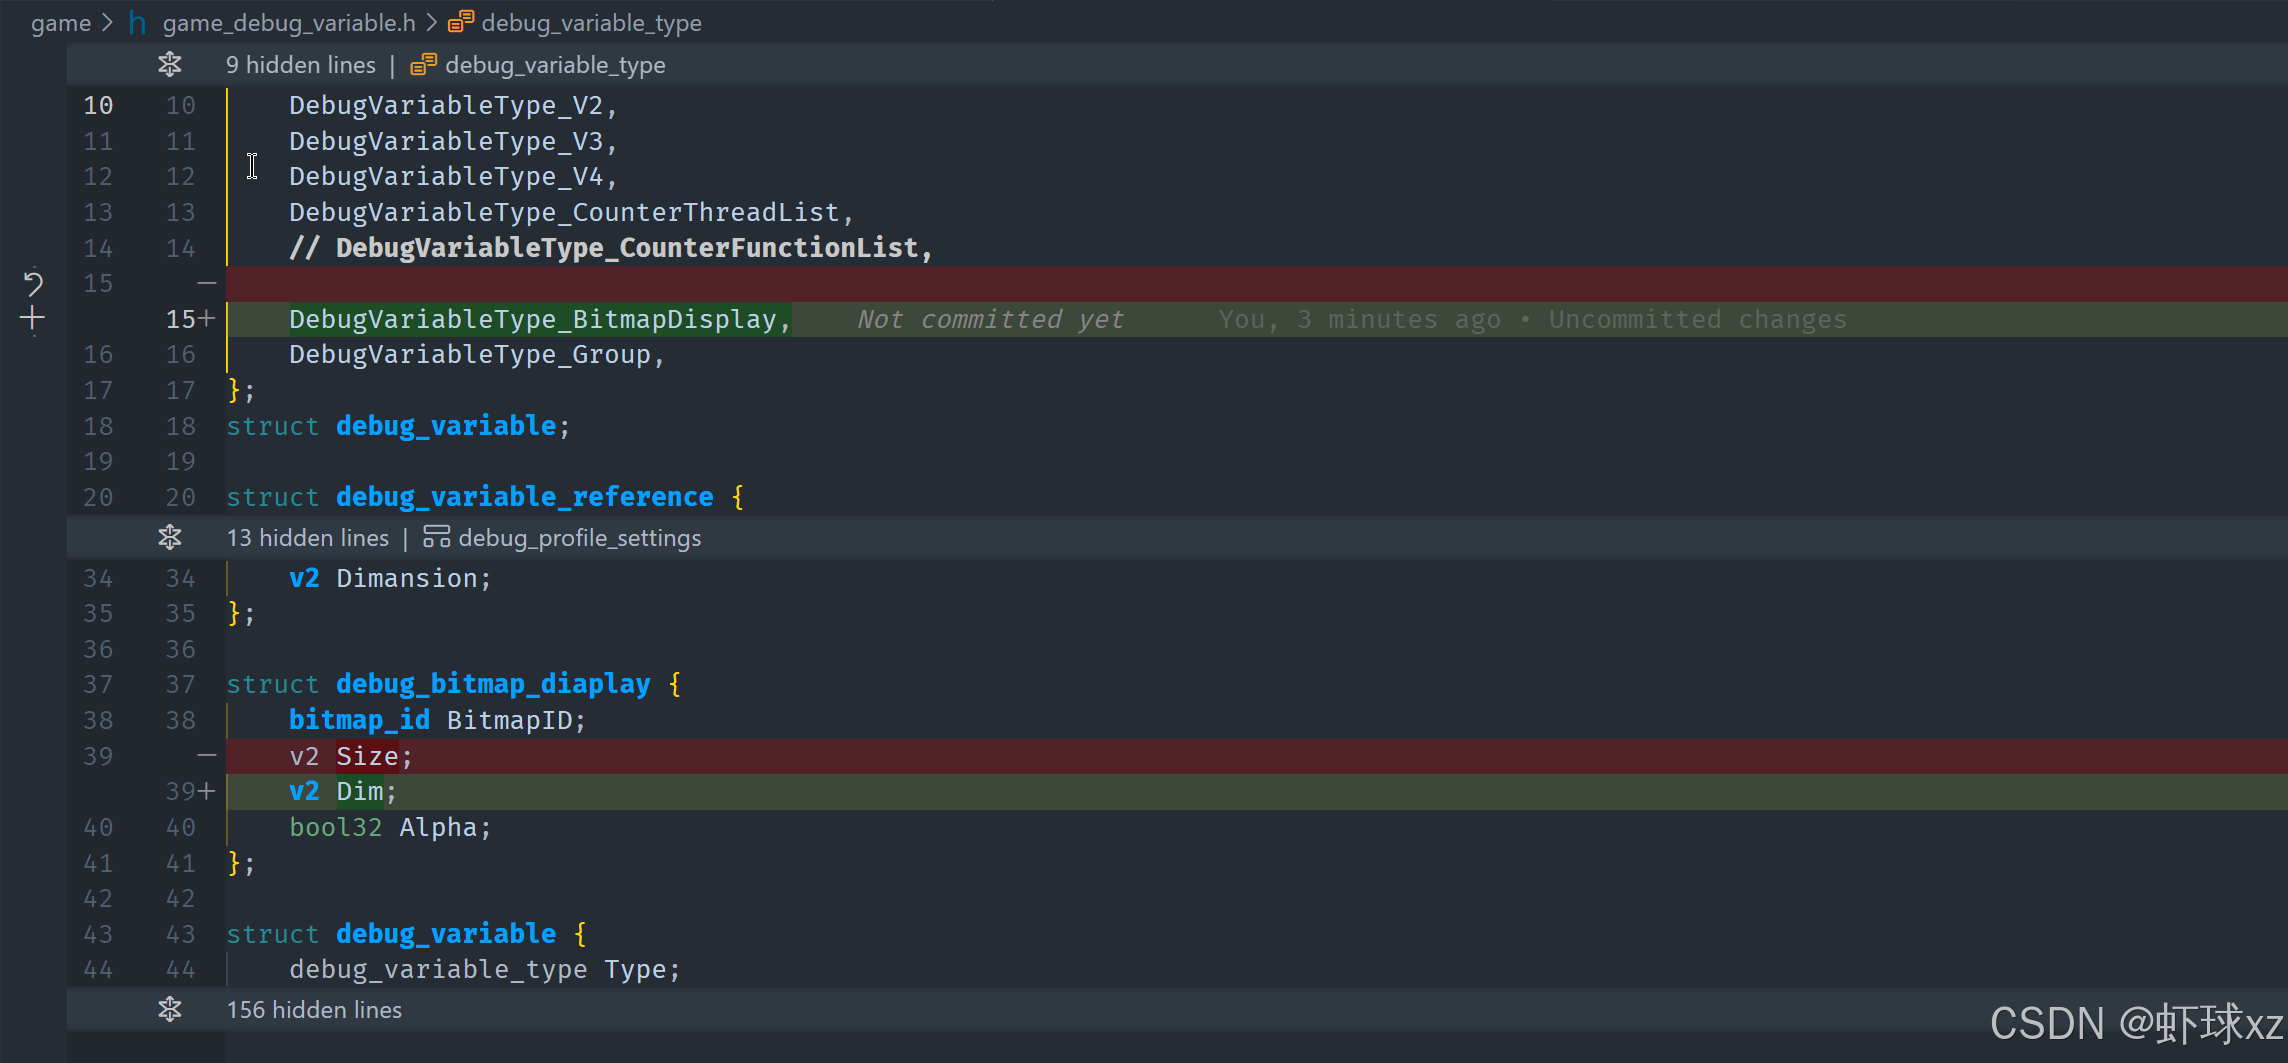This screenshot has width=2288, height=1063.
Task: Click the 9 hidden lines label
Action: (301, 65)
